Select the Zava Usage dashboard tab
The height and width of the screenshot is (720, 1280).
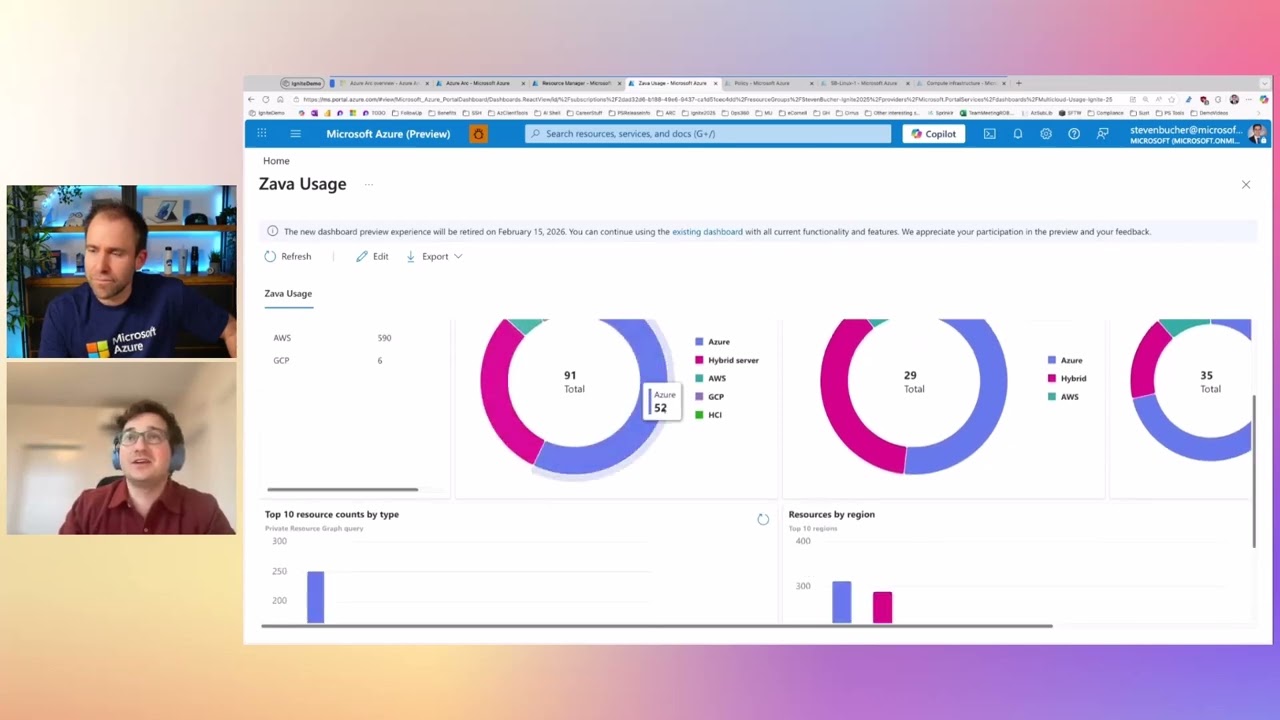pos(288,293)
